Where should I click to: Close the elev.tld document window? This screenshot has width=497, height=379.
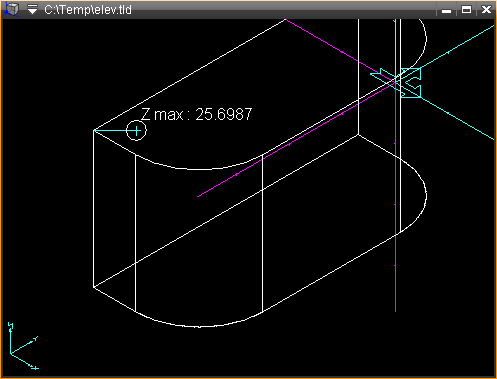click(x=486, y=10)
